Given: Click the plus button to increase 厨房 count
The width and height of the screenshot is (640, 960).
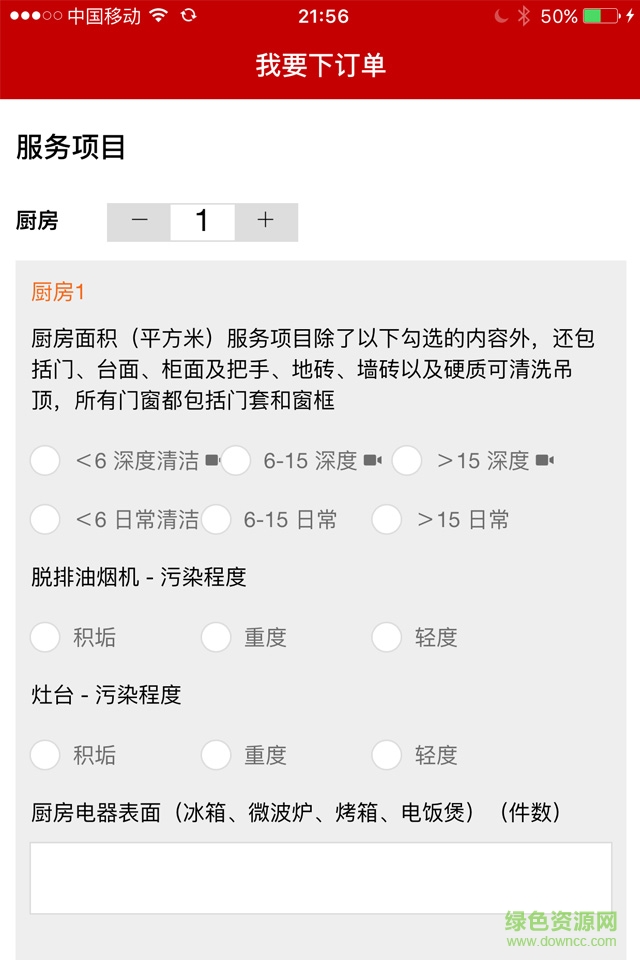Looking at the screenshot, I should (x=266, y=221).
